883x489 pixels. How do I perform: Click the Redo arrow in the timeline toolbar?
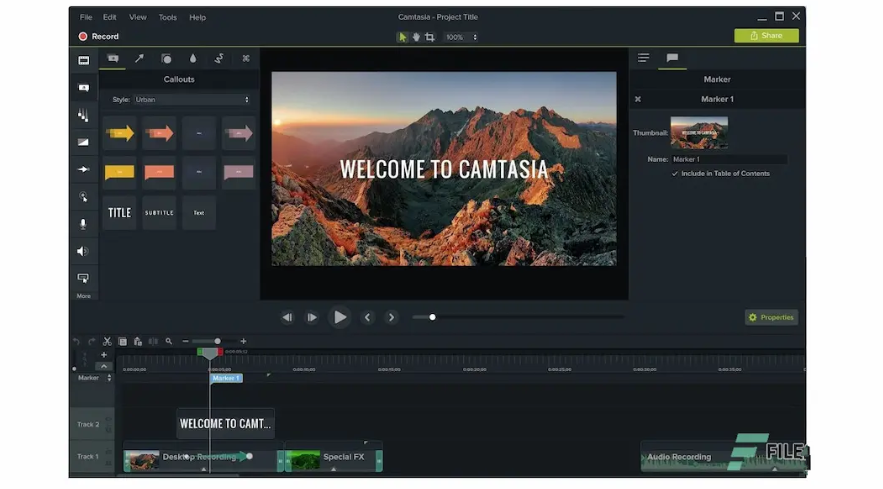(x=91, y=341)
